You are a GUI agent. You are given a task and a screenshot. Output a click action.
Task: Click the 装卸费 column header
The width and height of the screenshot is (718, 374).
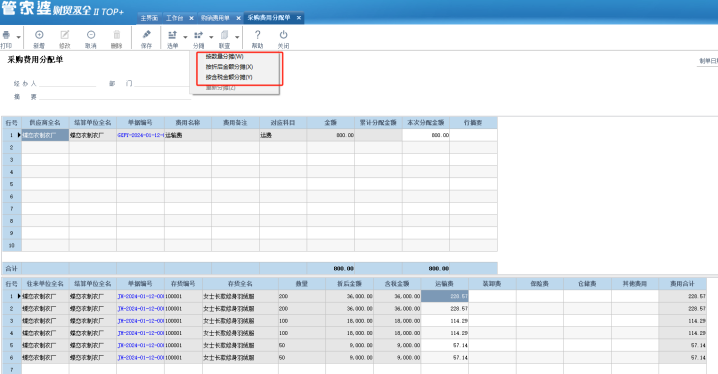[492, 284]
